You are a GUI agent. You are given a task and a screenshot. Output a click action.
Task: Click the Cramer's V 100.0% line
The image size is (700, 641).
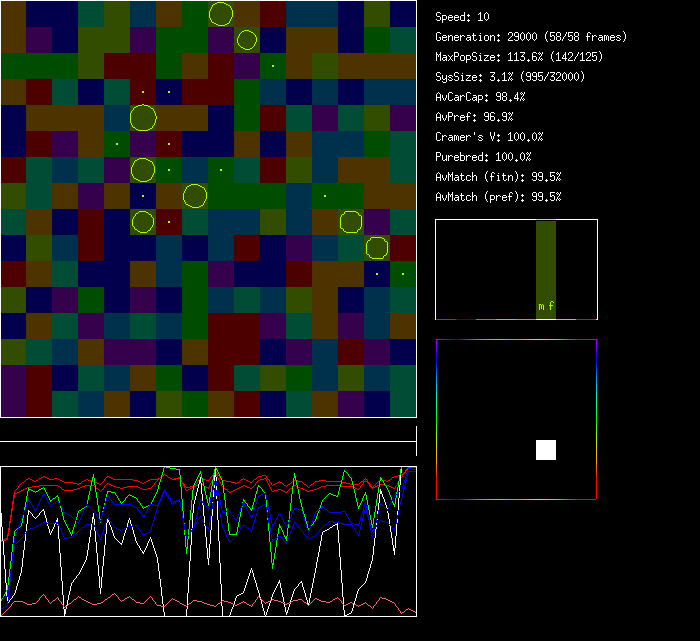[490, 137]
